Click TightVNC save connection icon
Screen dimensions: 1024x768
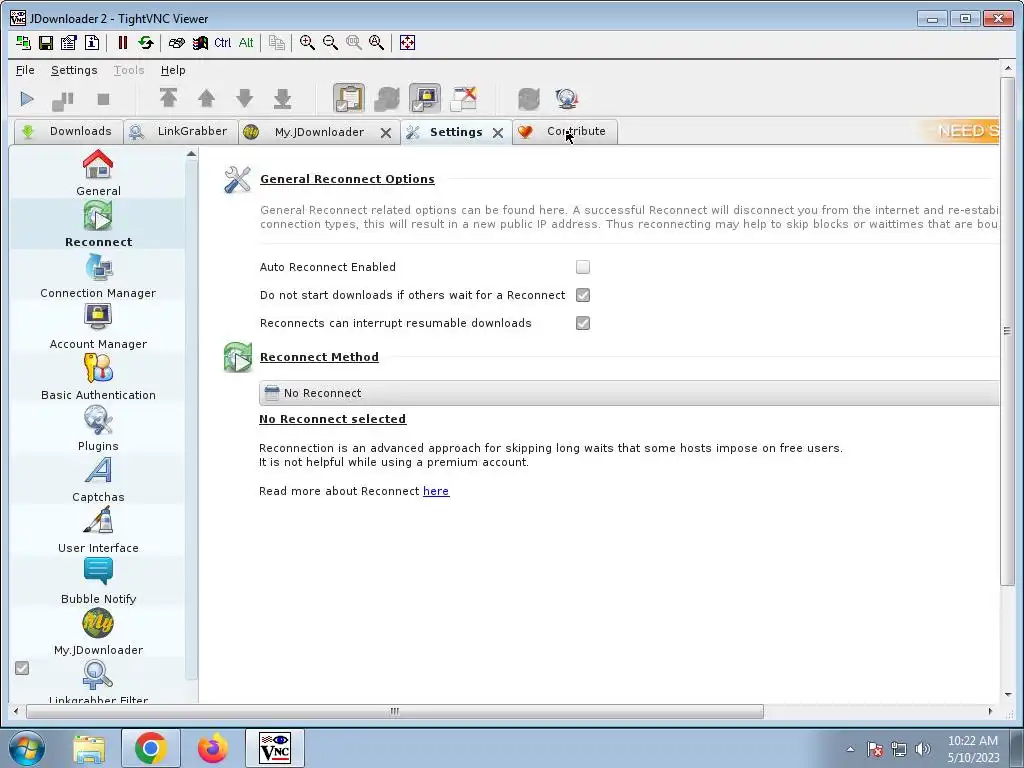[x=46, y=43]
